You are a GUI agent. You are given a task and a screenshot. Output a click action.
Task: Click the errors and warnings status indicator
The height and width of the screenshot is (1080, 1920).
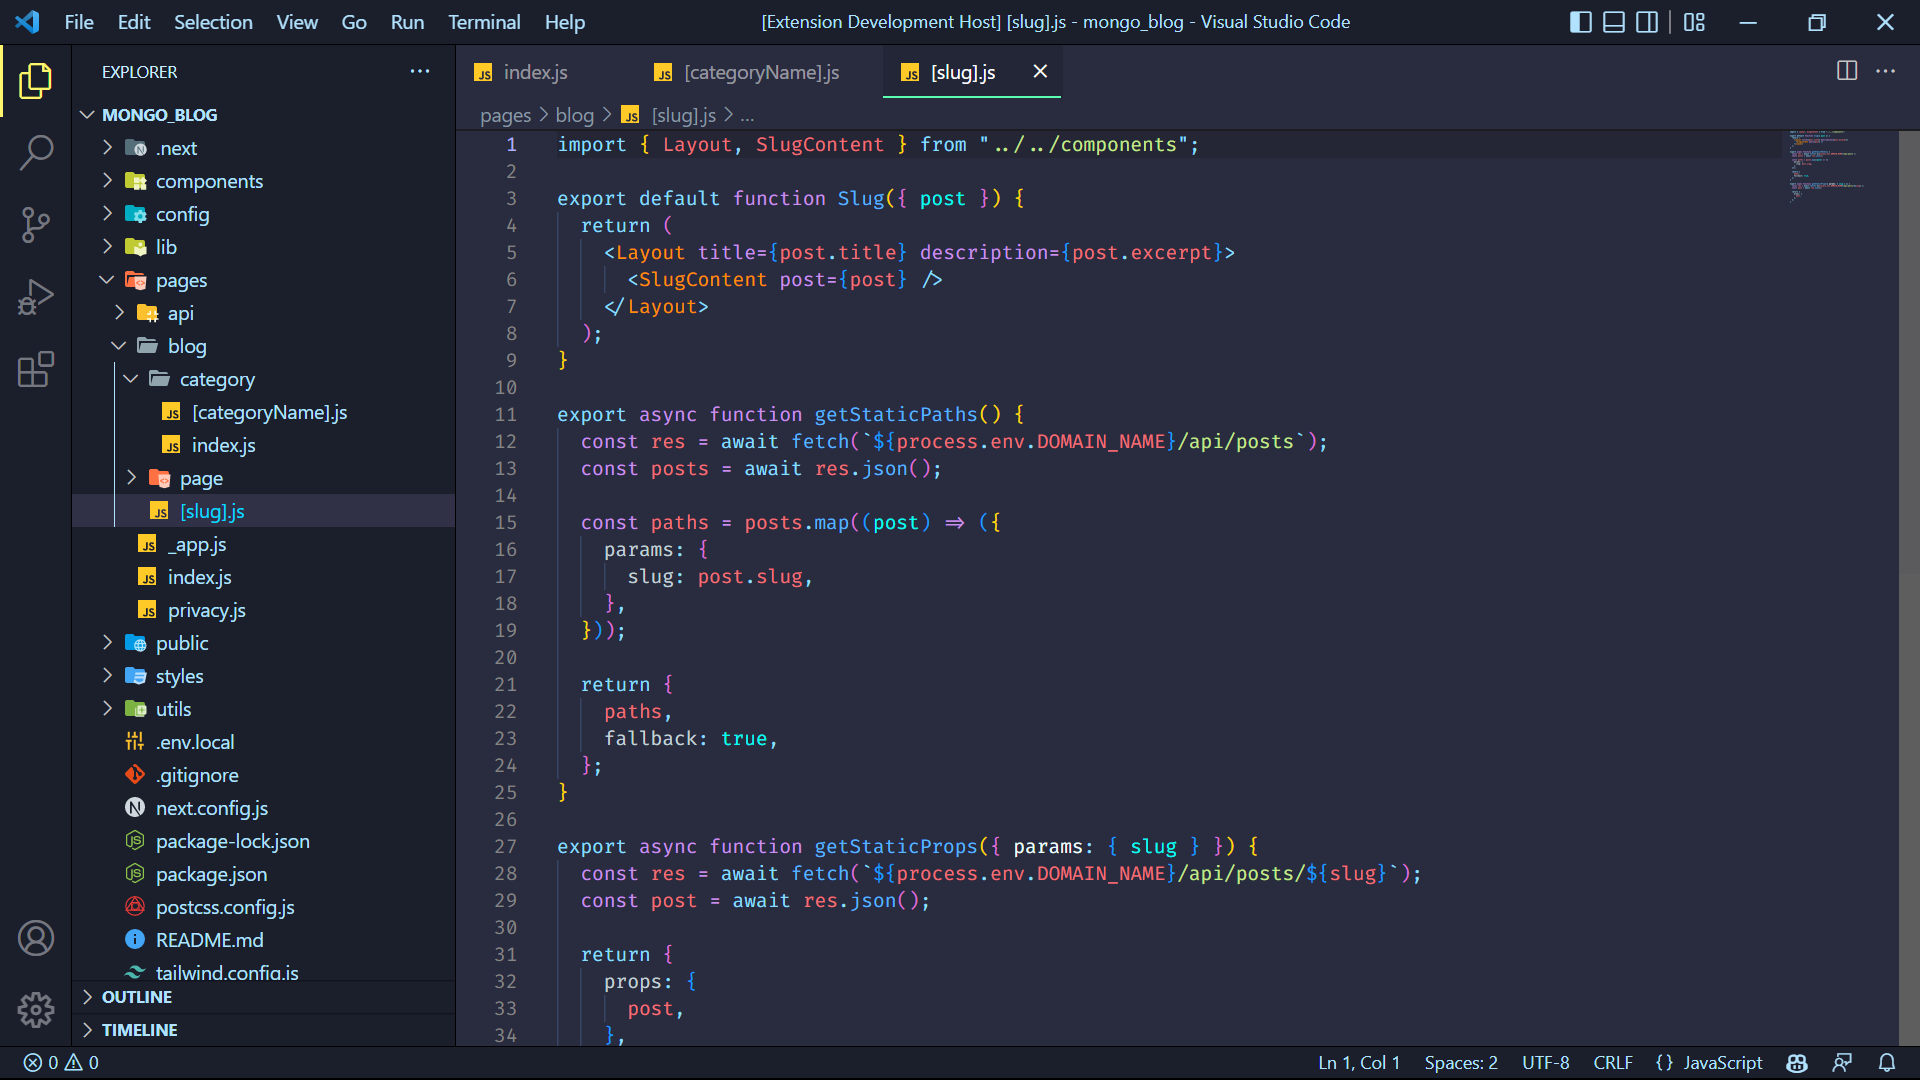(x=61, y=1063)
